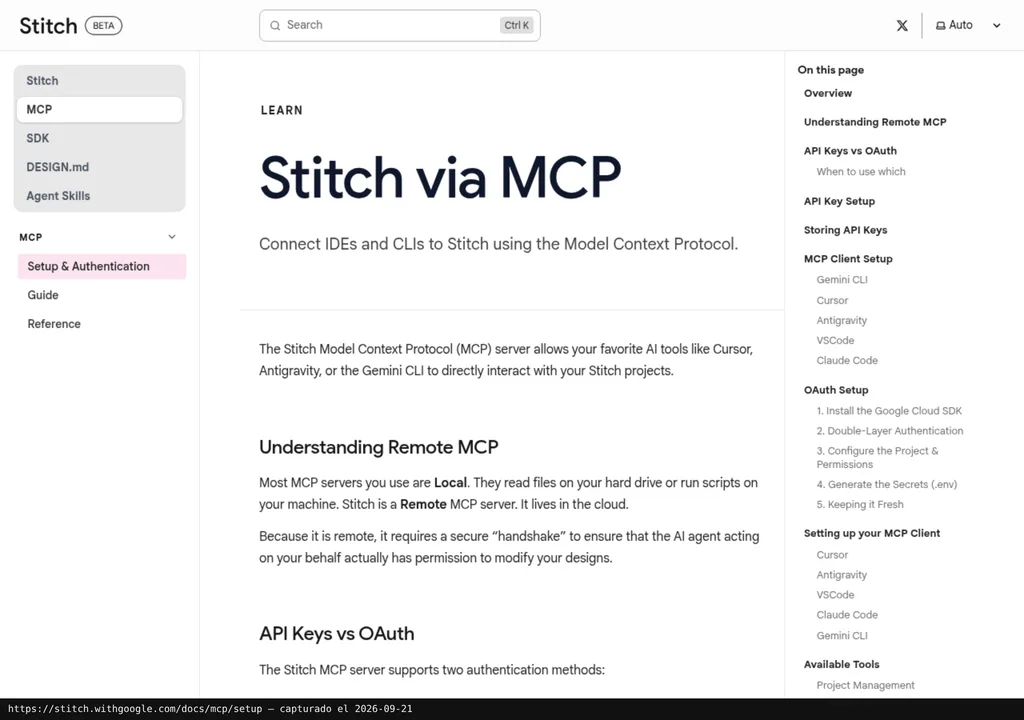Click the Stitch logo text
Screen dimensions: 1024x720
[x=48, y=25]
